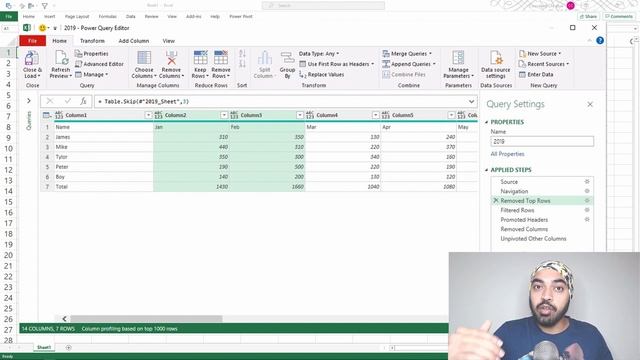Open the Merge Queries dropdown
This screenshot has width=640, height=360.
(407, 53)
